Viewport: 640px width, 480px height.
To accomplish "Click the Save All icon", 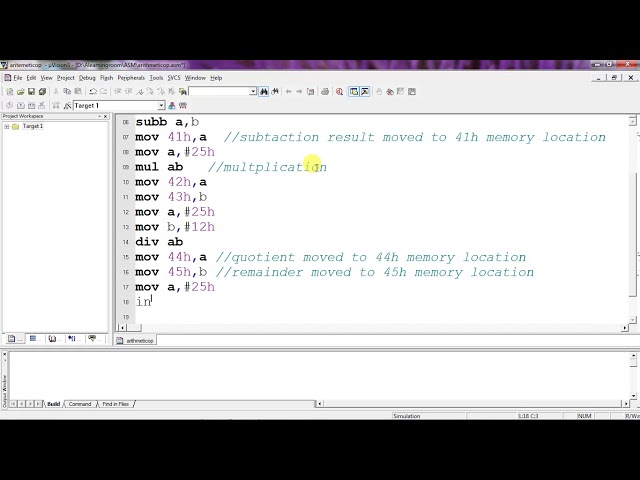I will [42, 91].
